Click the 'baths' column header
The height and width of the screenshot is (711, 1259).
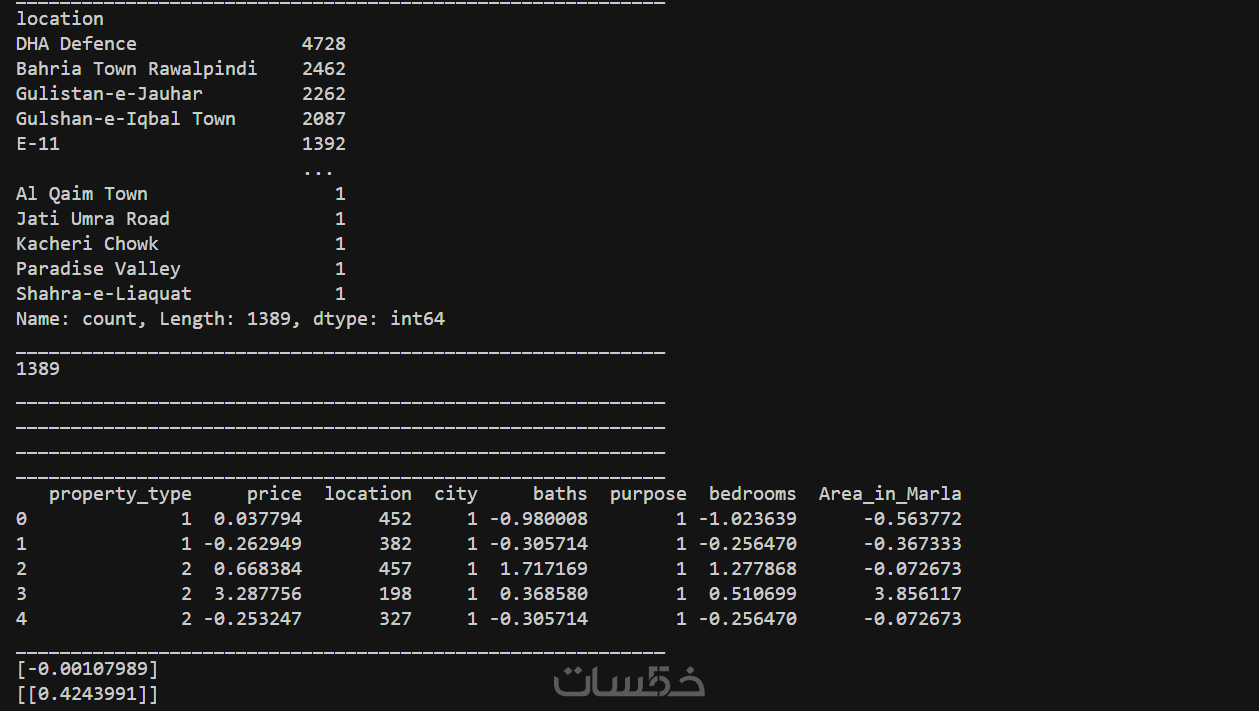click(x=560, y=494)
